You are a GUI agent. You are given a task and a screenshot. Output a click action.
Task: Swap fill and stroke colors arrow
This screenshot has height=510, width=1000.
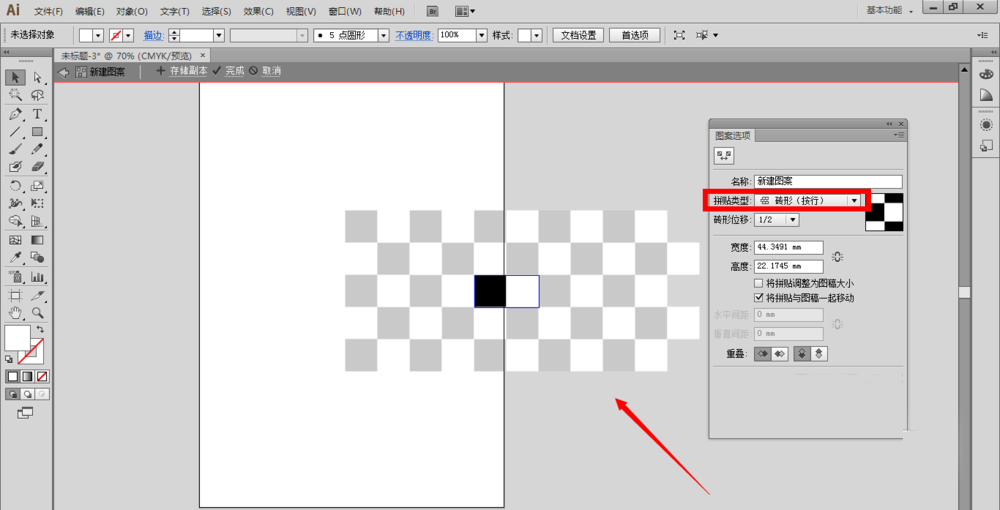point(40,330)
